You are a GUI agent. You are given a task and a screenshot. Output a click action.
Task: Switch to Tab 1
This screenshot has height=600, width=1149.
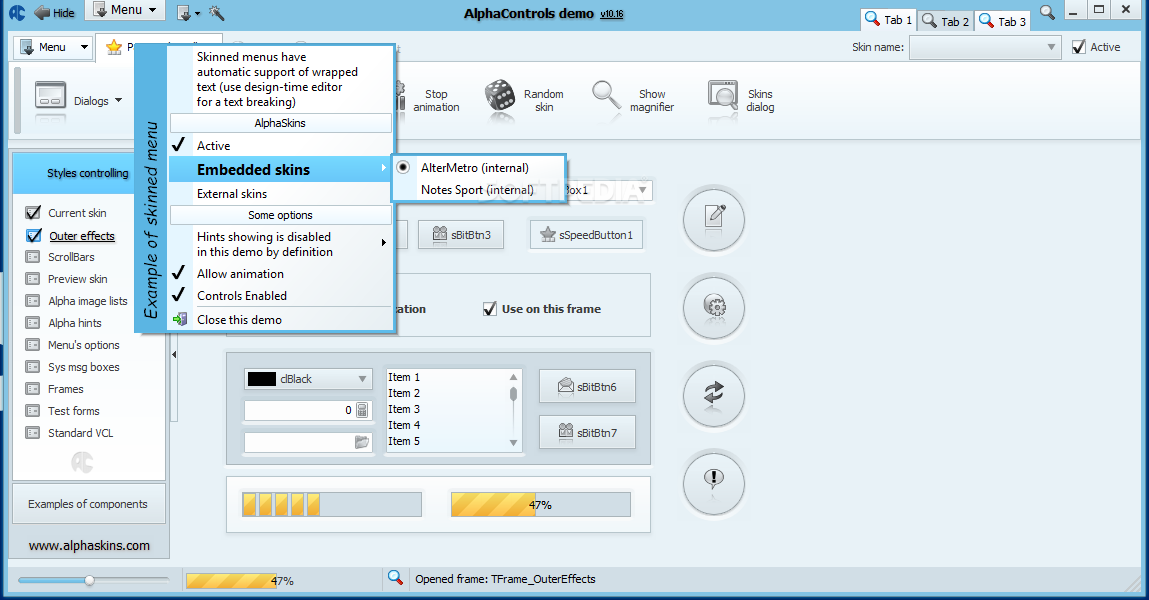(888, 20)
